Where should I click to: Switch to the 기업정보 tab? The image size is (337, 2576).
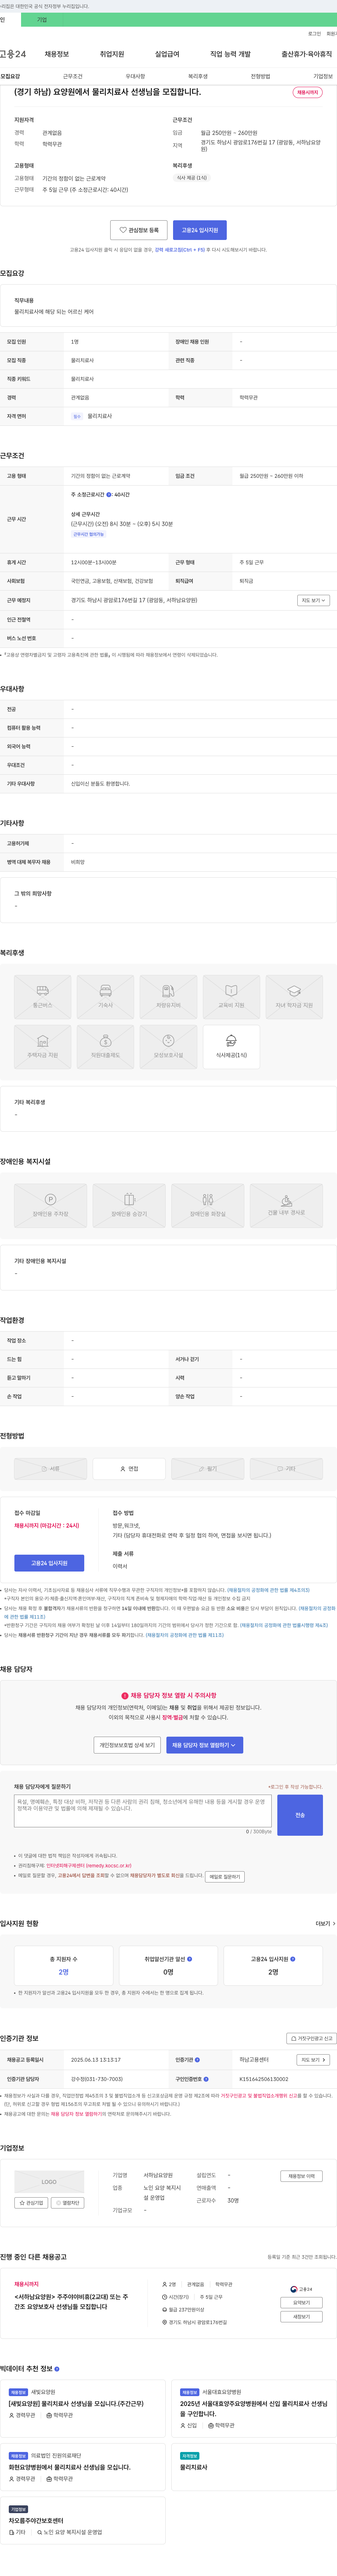(323, 76)
